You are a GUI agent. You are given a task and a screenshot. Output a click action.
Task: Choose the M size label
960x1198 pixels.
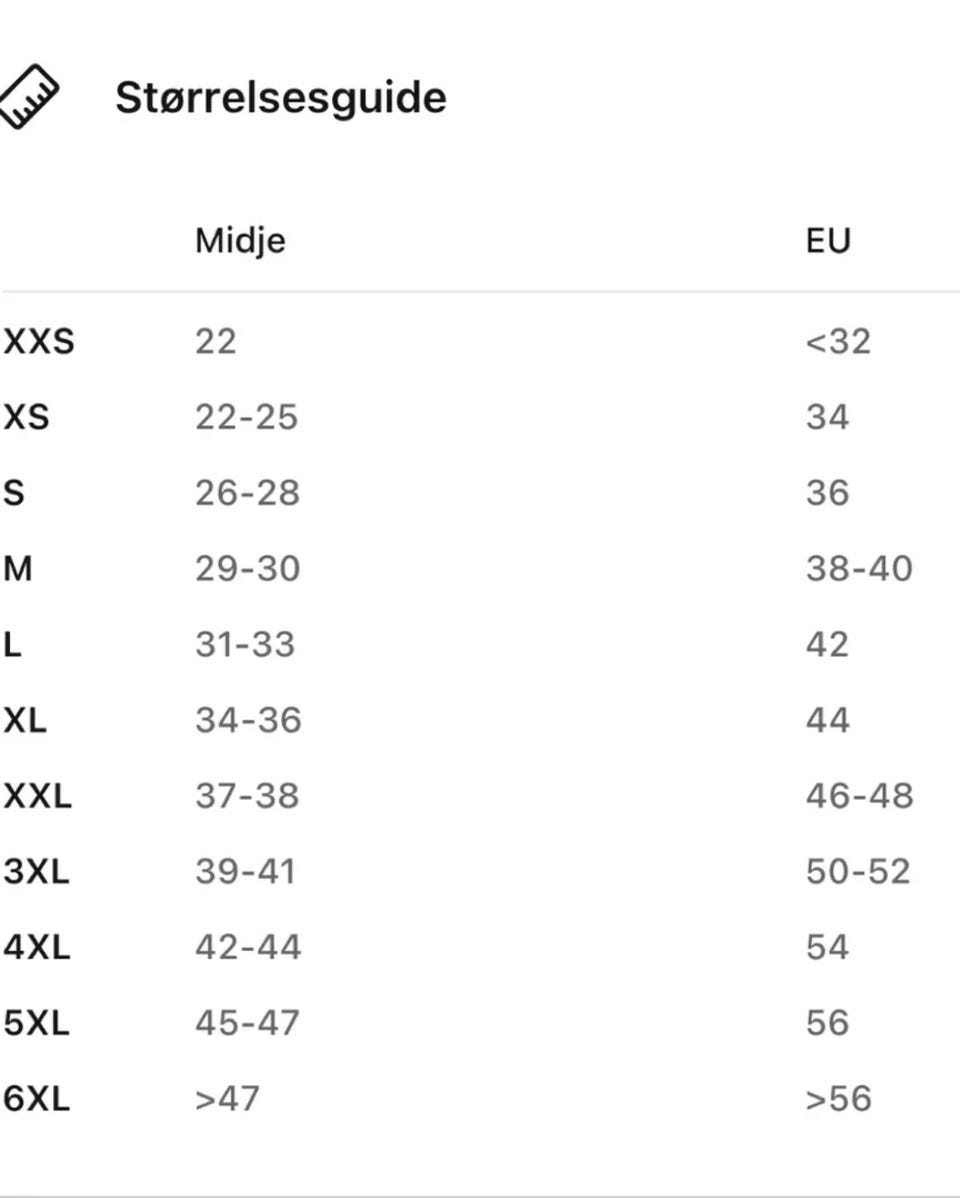18,569
